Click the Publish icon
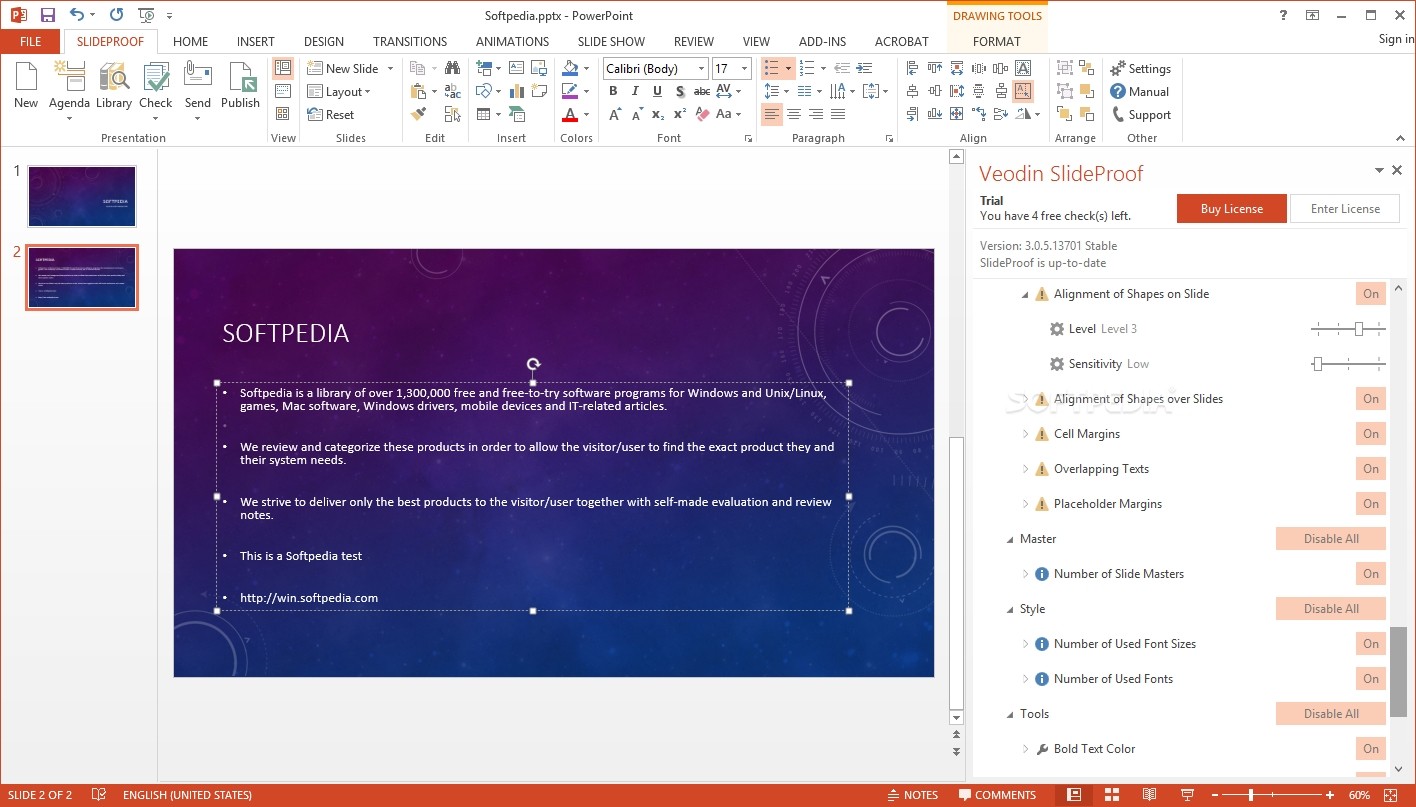Image resolution: width=1416 pixels, height=807 pixels. tap(240, 86)
